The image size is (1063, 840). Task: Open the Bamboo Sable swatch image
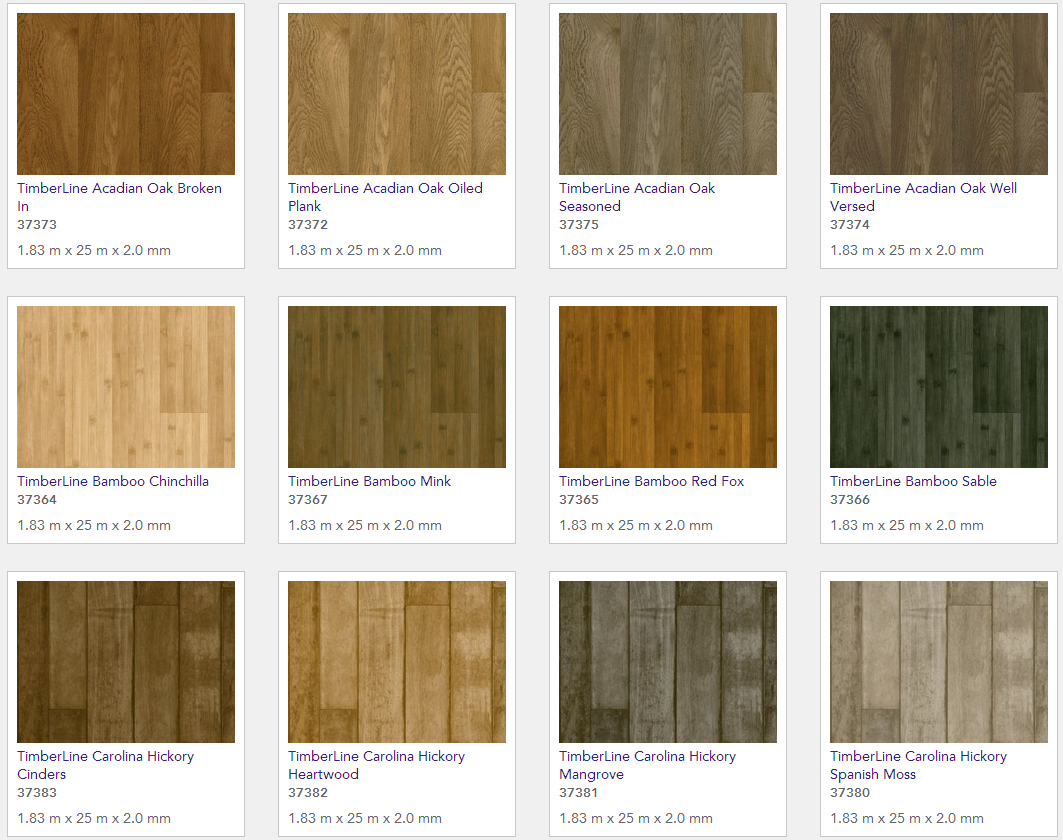[x=939, y=387]
